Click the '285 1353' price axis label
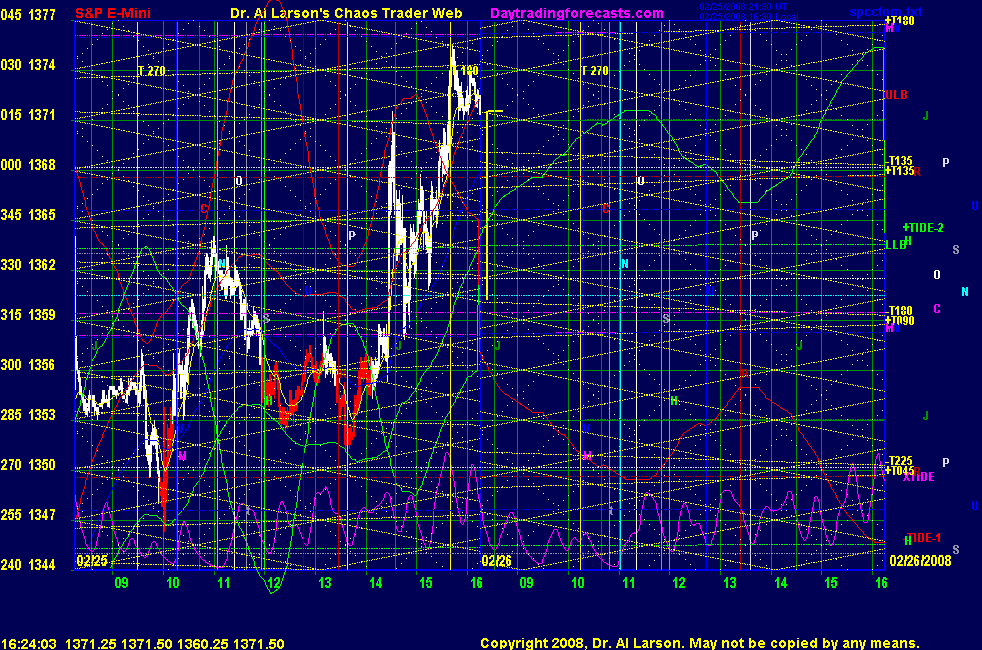 coord(28,415)
